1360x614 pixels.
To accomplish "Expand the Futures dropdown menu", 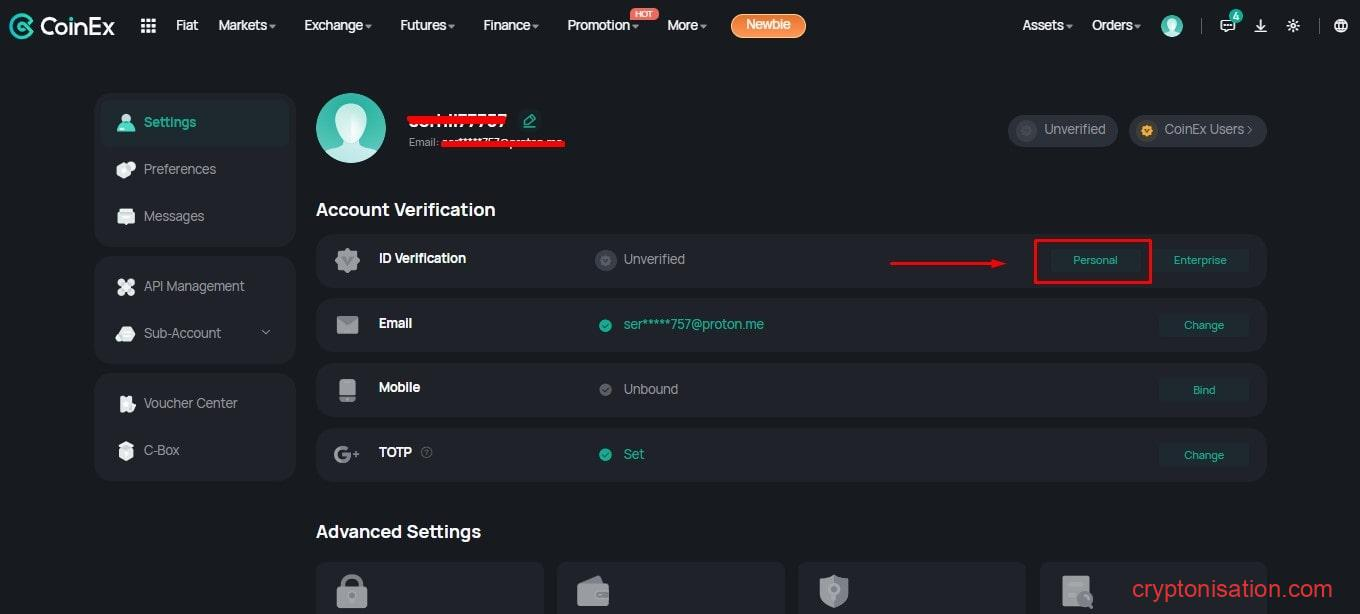I will pyautogui.click(x=427, y=26).
